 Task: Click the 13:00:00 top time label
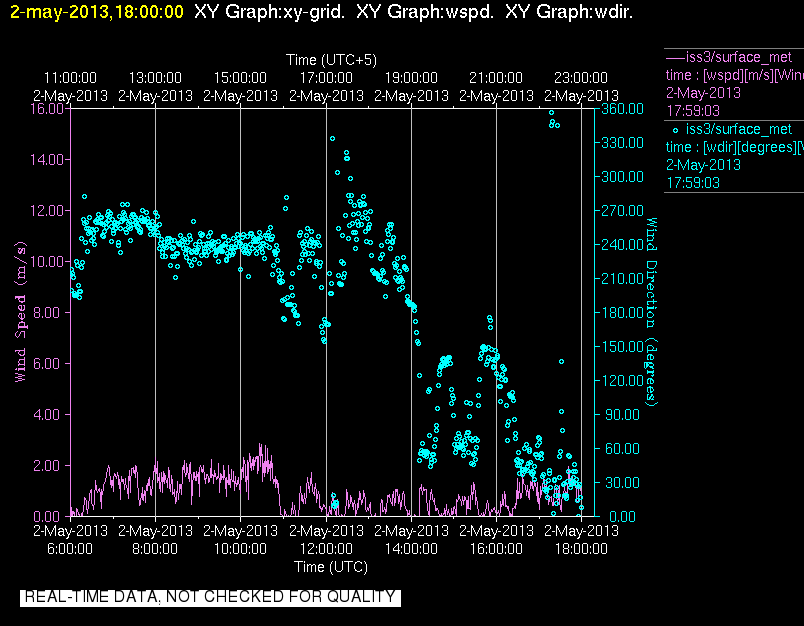[x=155, y=78]
